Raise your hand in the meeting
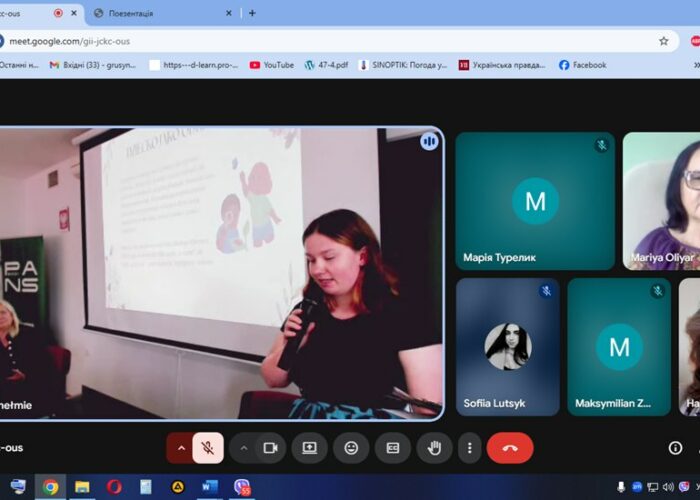The width and height of the screenshot is (700, 500). point(434,448)
